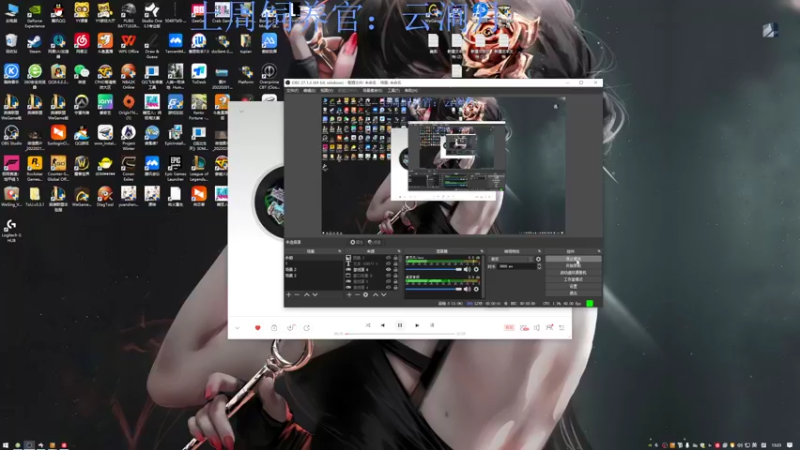Toggle lock on the image source row
The height and width of the screenshot is (450, 800).
[395, 258]
